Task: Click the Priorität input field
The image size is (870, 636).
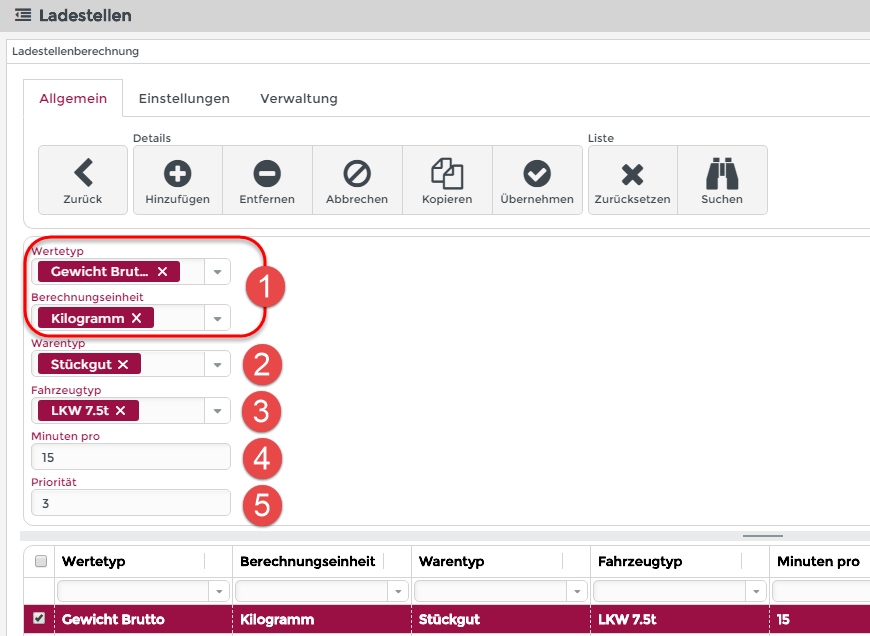Action: click(x=131, y=503)
